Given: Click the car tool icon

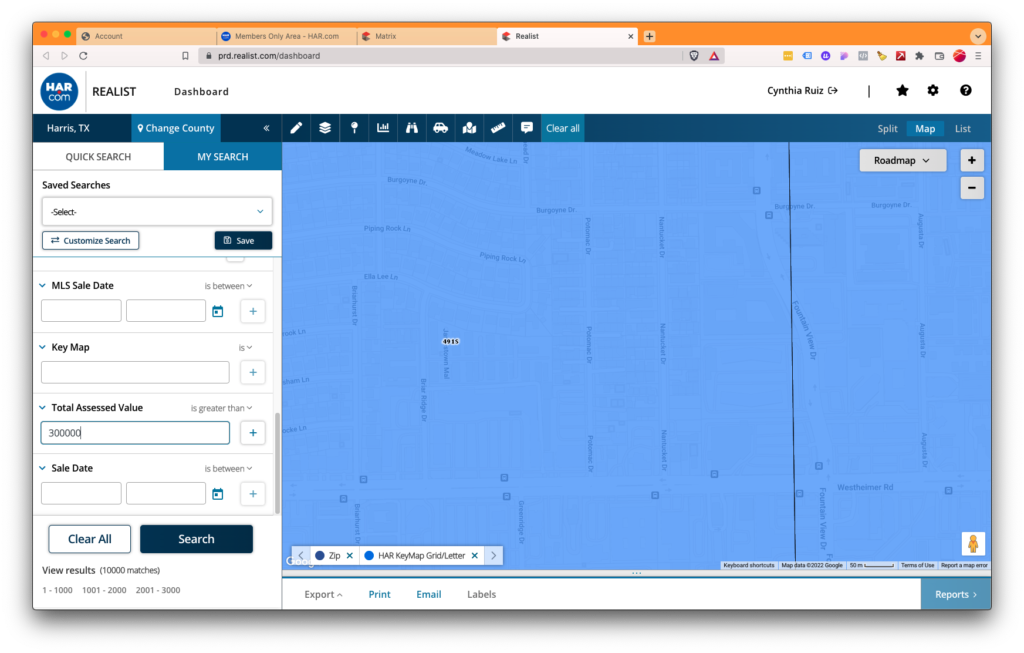Looking at the screenshot, I should (x=441, y=128).
